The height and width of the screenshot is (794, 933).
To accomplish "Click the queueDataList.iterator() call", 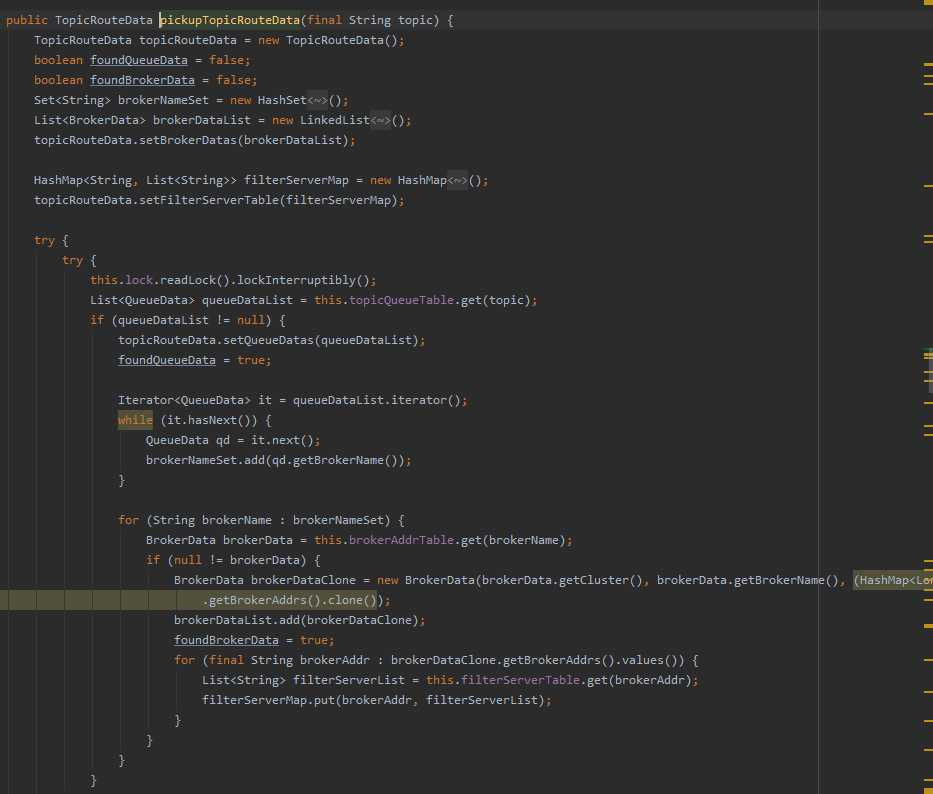I will (377, 401).
